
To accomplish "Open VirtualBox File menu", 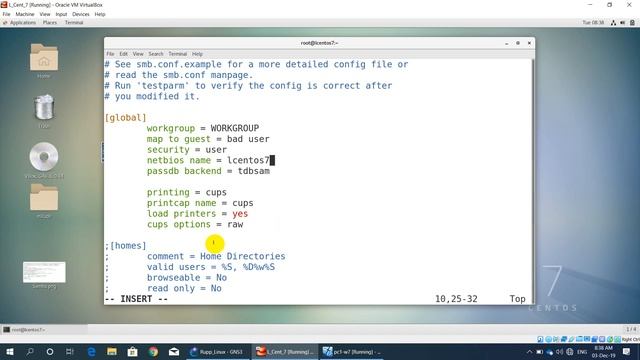I will 7,14.
